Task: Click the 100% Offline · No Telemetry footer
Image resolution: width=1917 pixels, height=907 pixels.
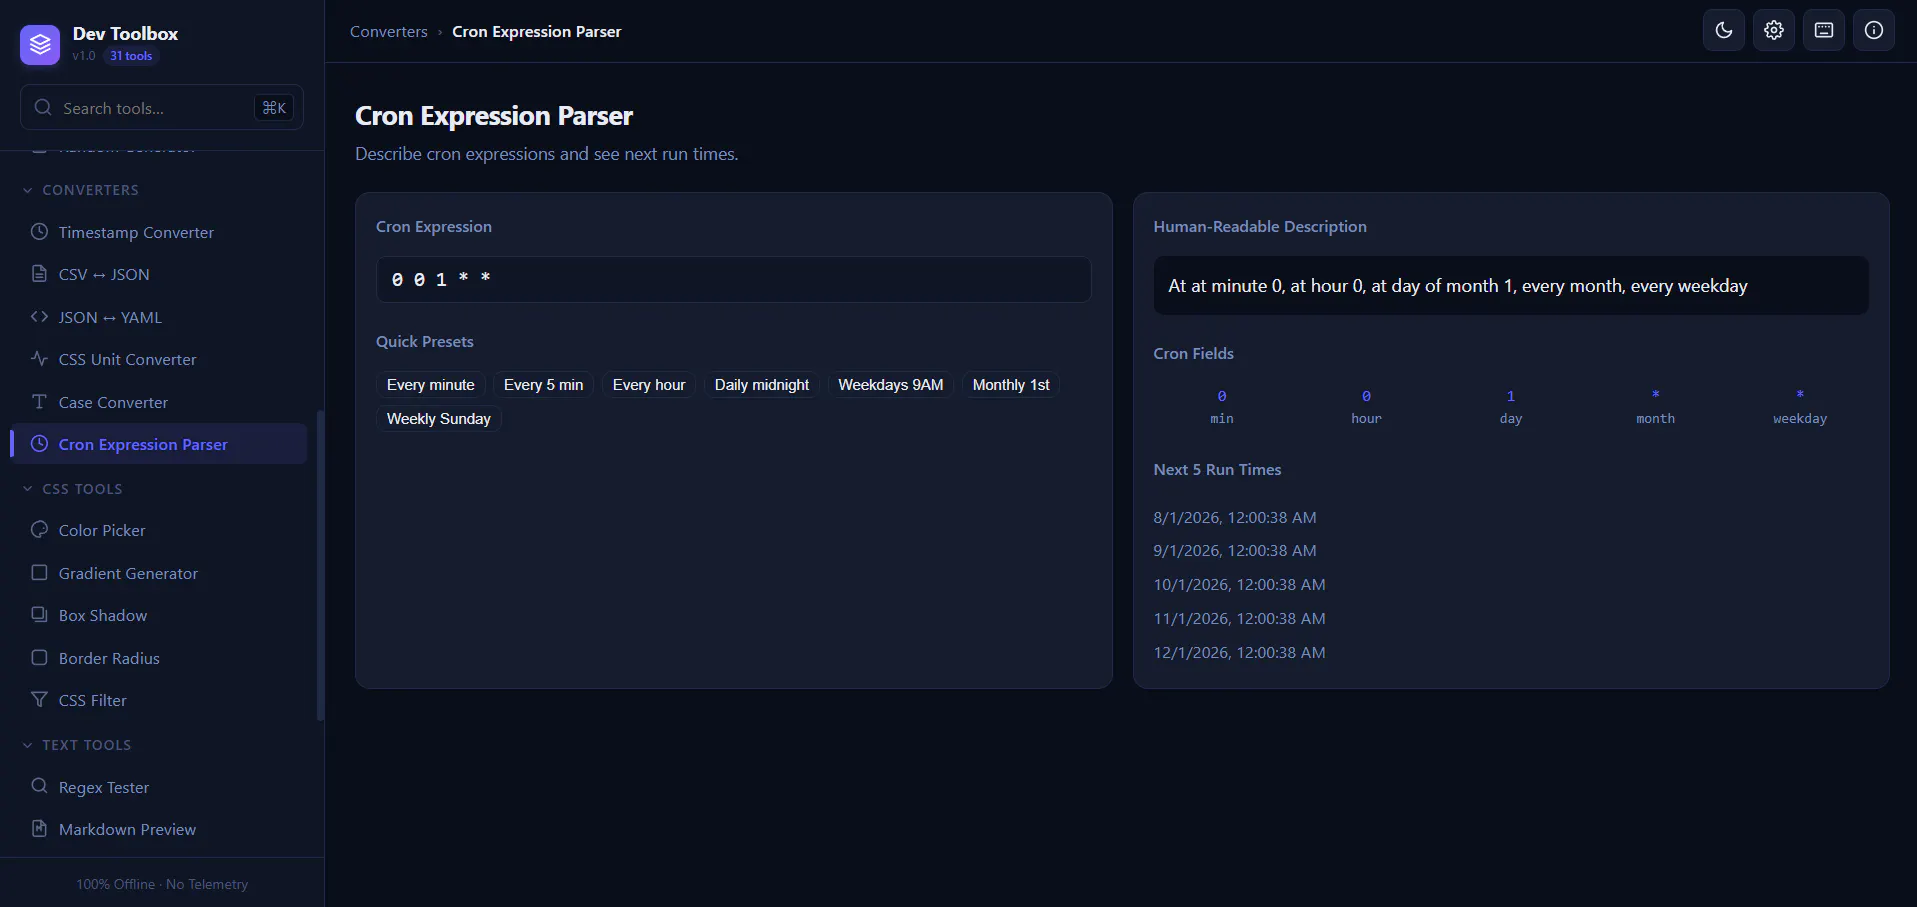Action: pos(162,884)
